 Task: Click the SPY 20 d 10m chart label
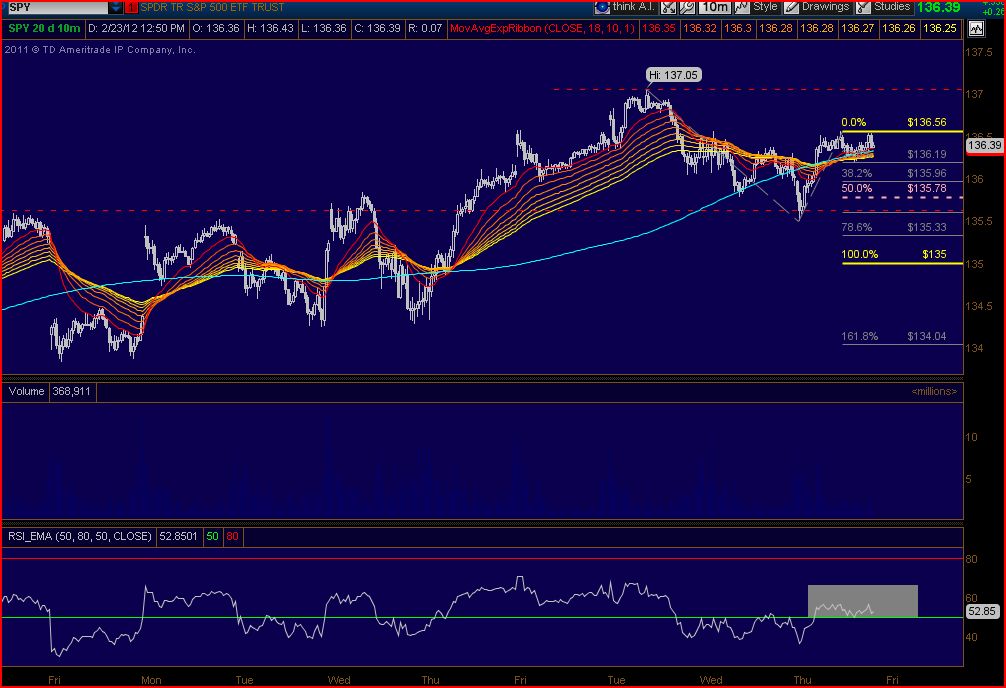(x=44, y=28)
